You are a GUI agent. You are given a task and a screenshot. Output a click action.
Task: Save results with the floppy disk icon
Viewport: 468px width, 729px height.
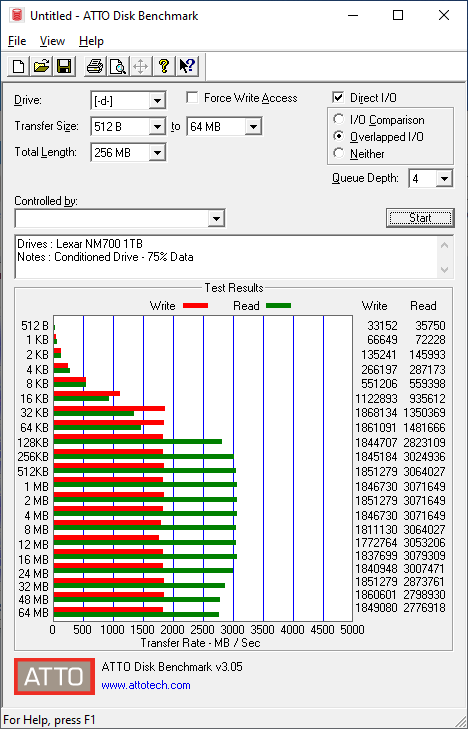click(x=64, y=66)
